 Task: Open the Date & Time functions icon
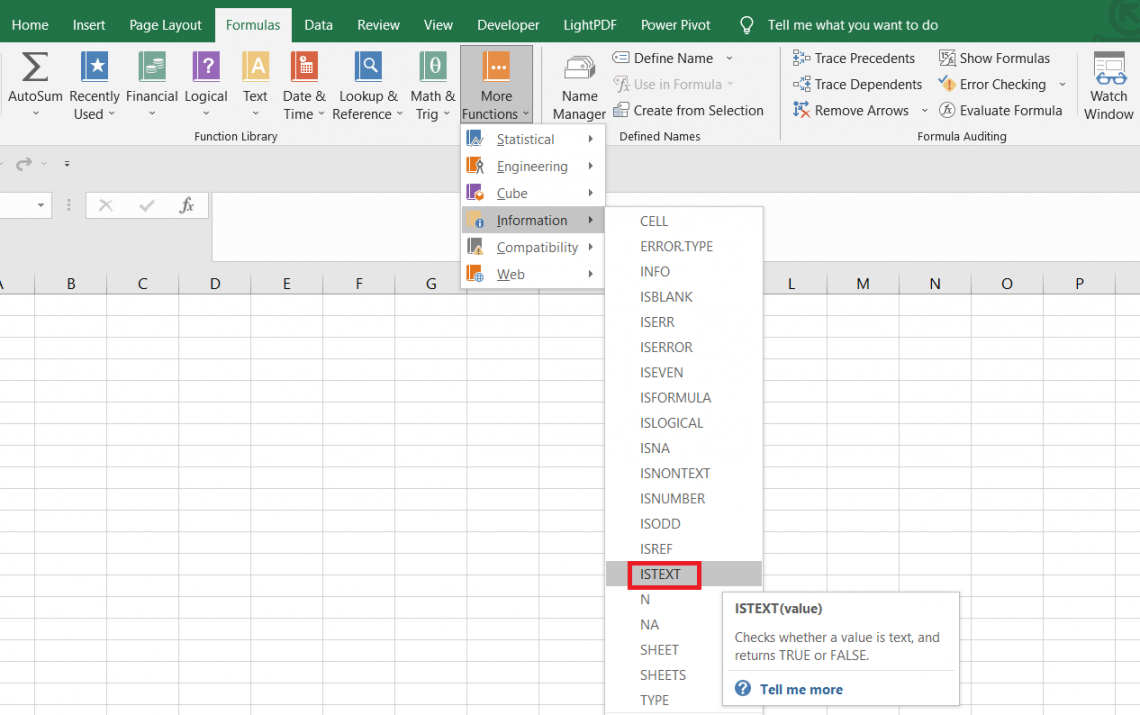coord(304,68)
